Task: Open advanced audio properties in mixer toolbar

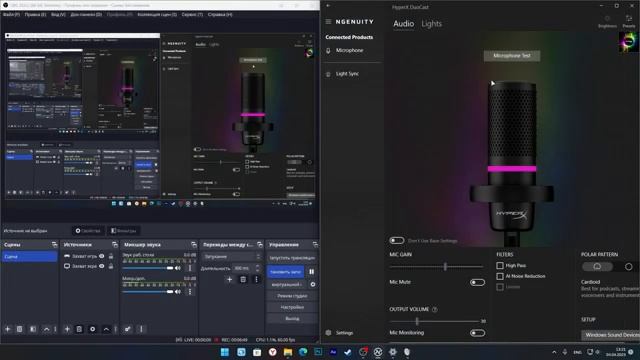Action: tap(128, 329)
